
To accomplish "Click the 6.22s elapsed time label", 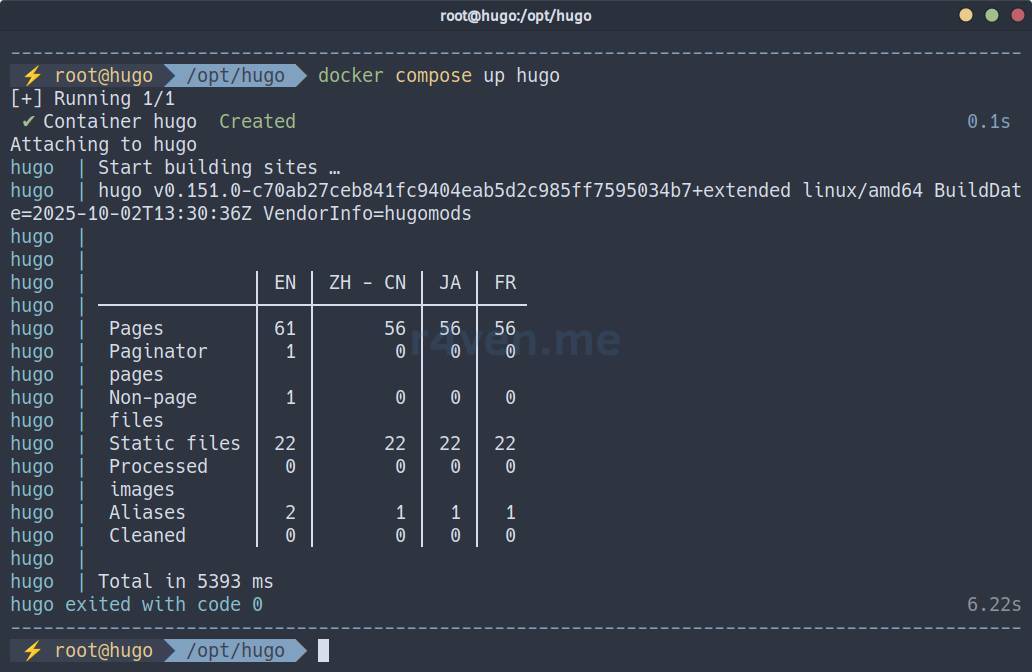I will [x=993, y=605].
